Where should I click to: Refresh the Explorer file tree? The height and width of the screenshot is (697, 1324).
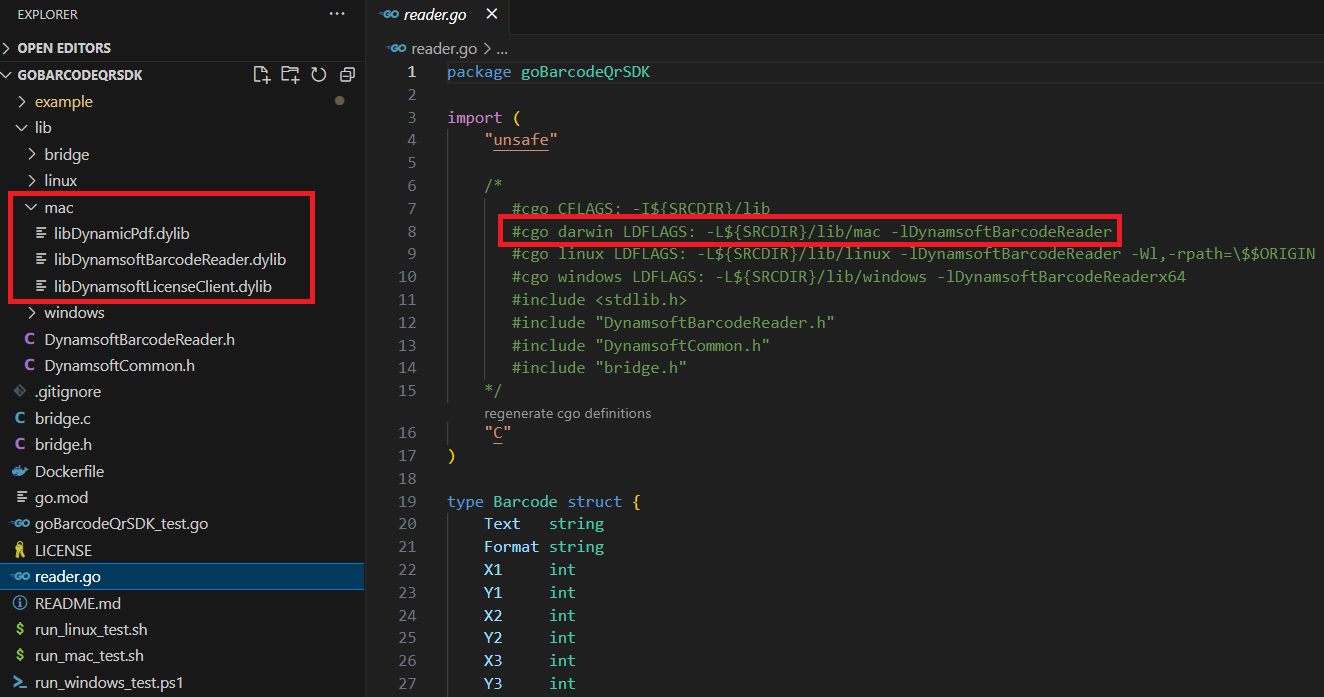pyautogui.click(x=319, y=75)
